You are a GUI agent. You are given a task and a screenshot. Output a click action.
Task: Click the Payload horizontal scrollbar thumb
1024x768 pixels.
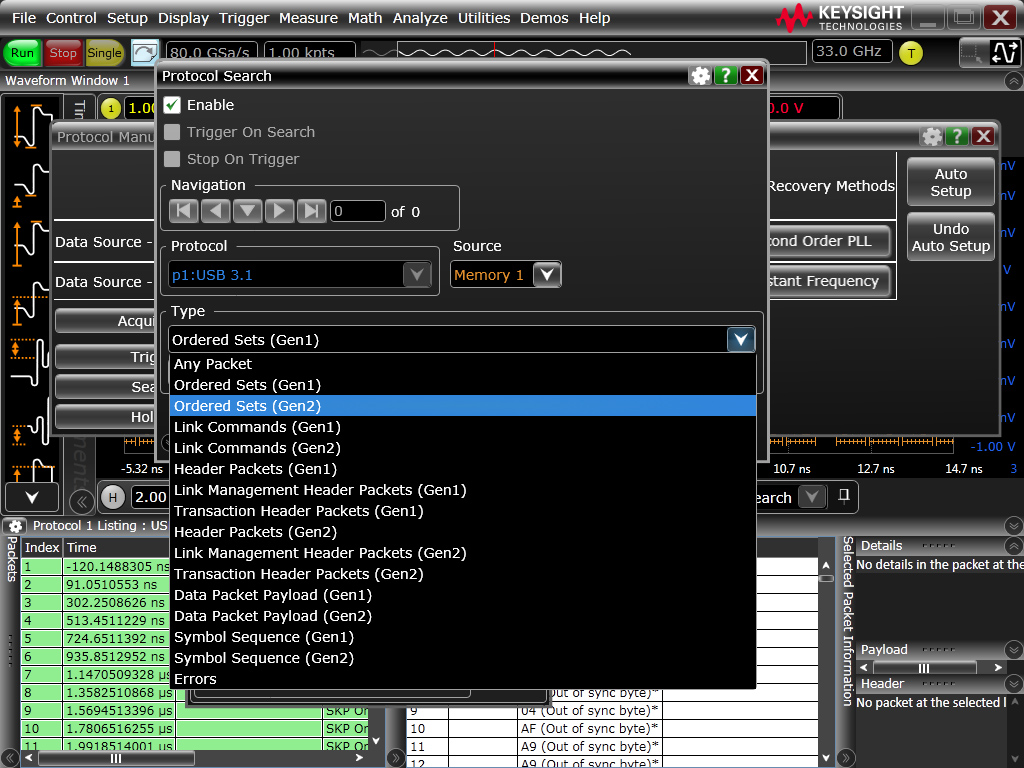click(x=923, y=668)
